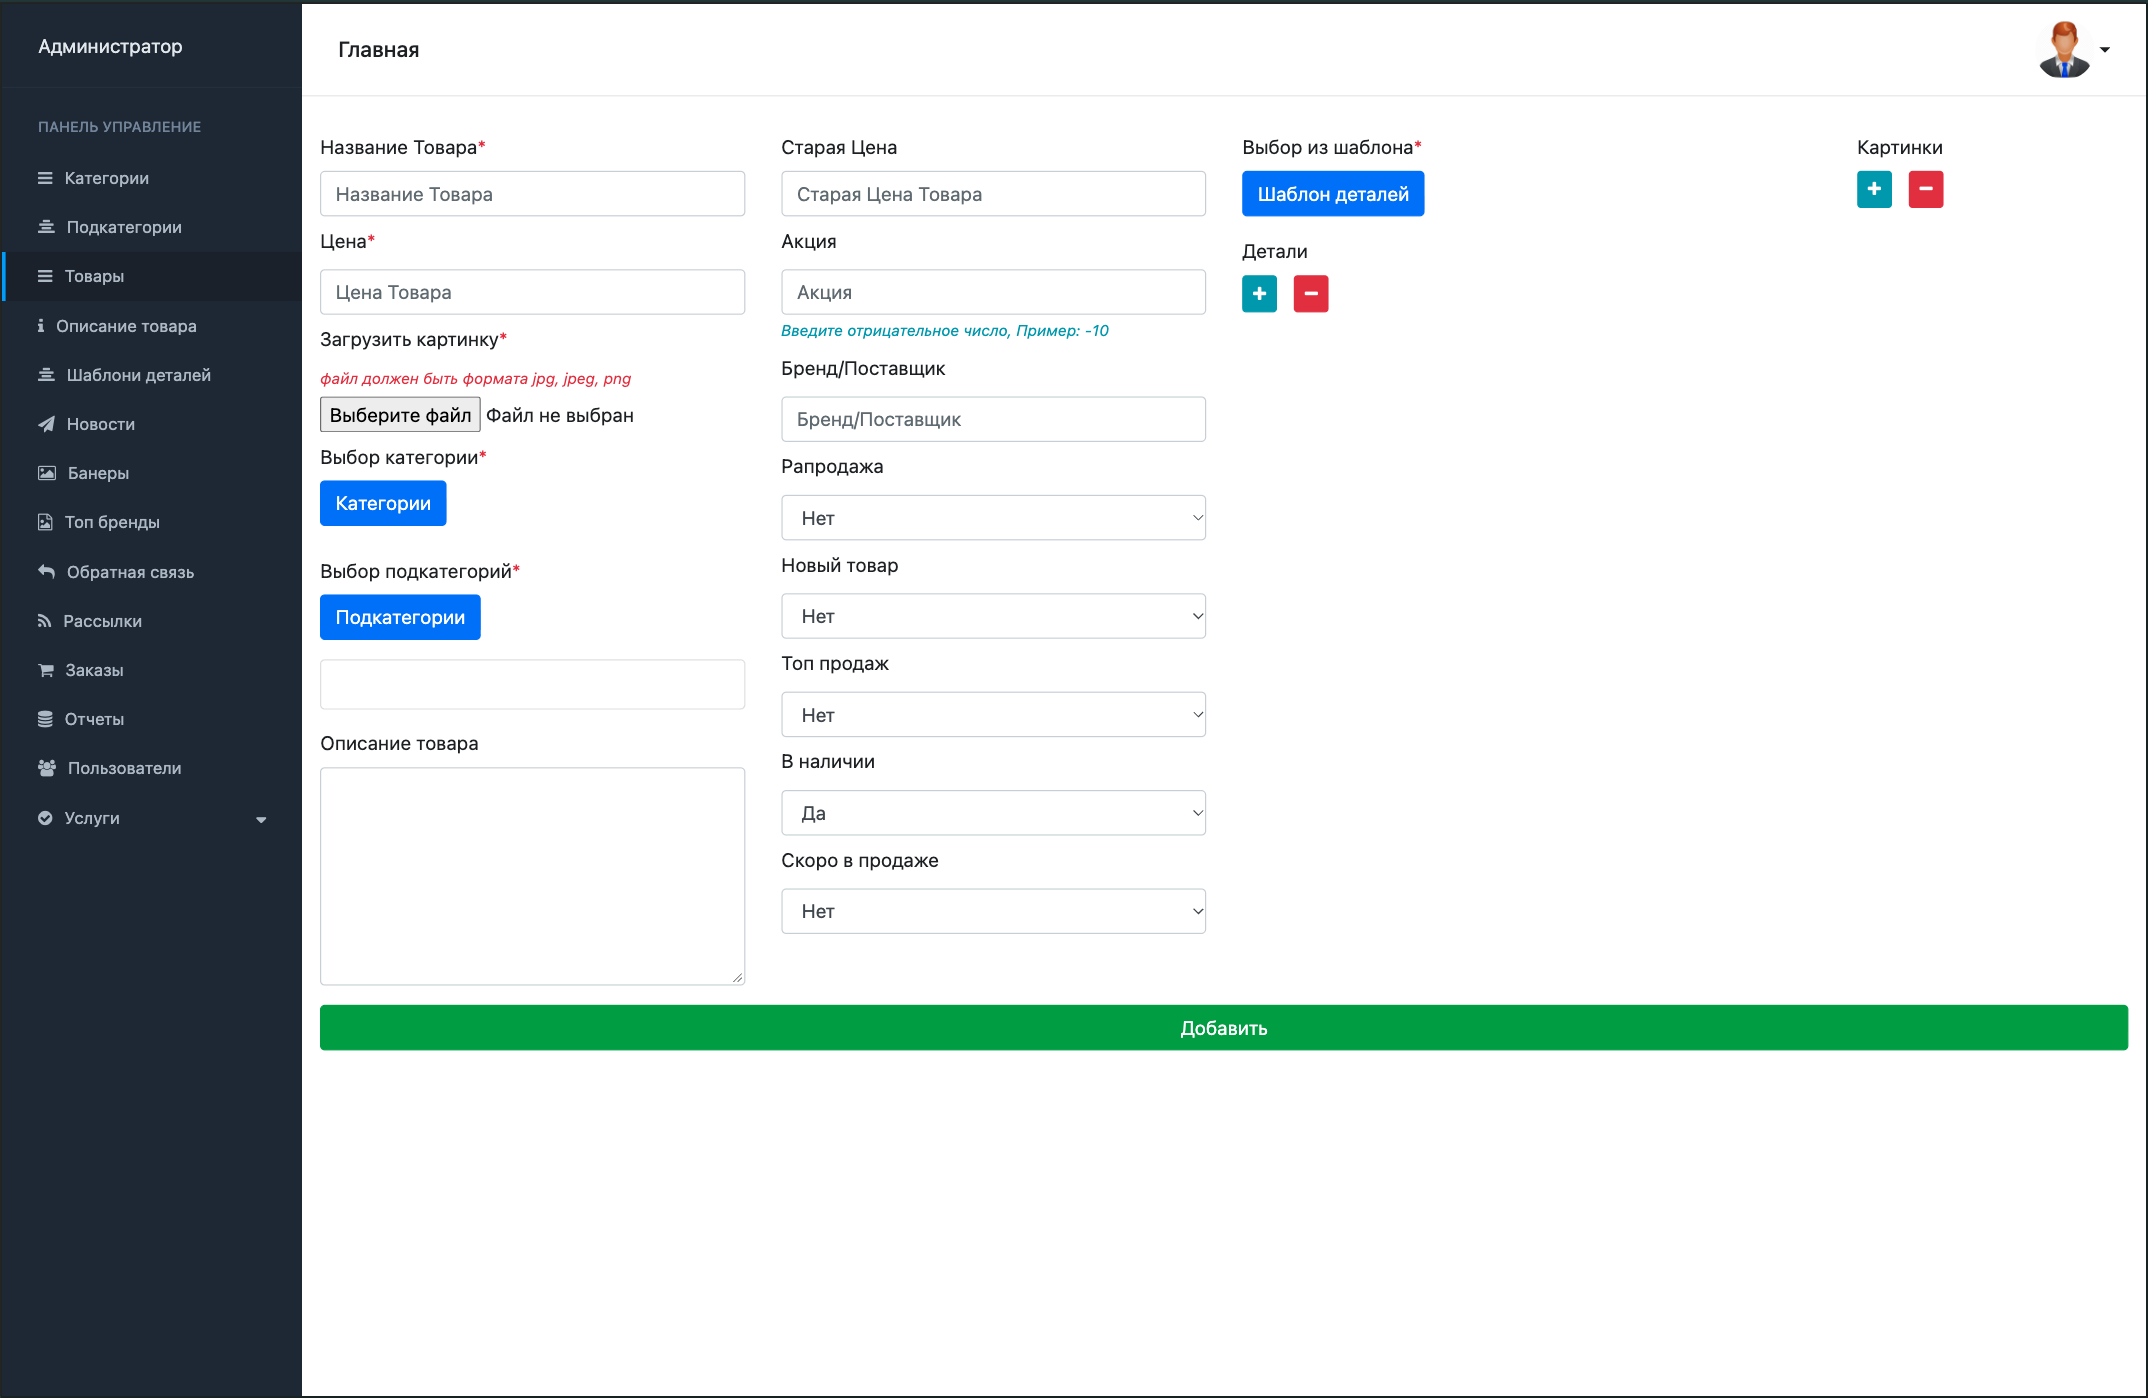The height and width of the screenshot is (1398, 2148).
Task: Open the Скоро в продаже dropdown
Action: click(x=993, y=911)
